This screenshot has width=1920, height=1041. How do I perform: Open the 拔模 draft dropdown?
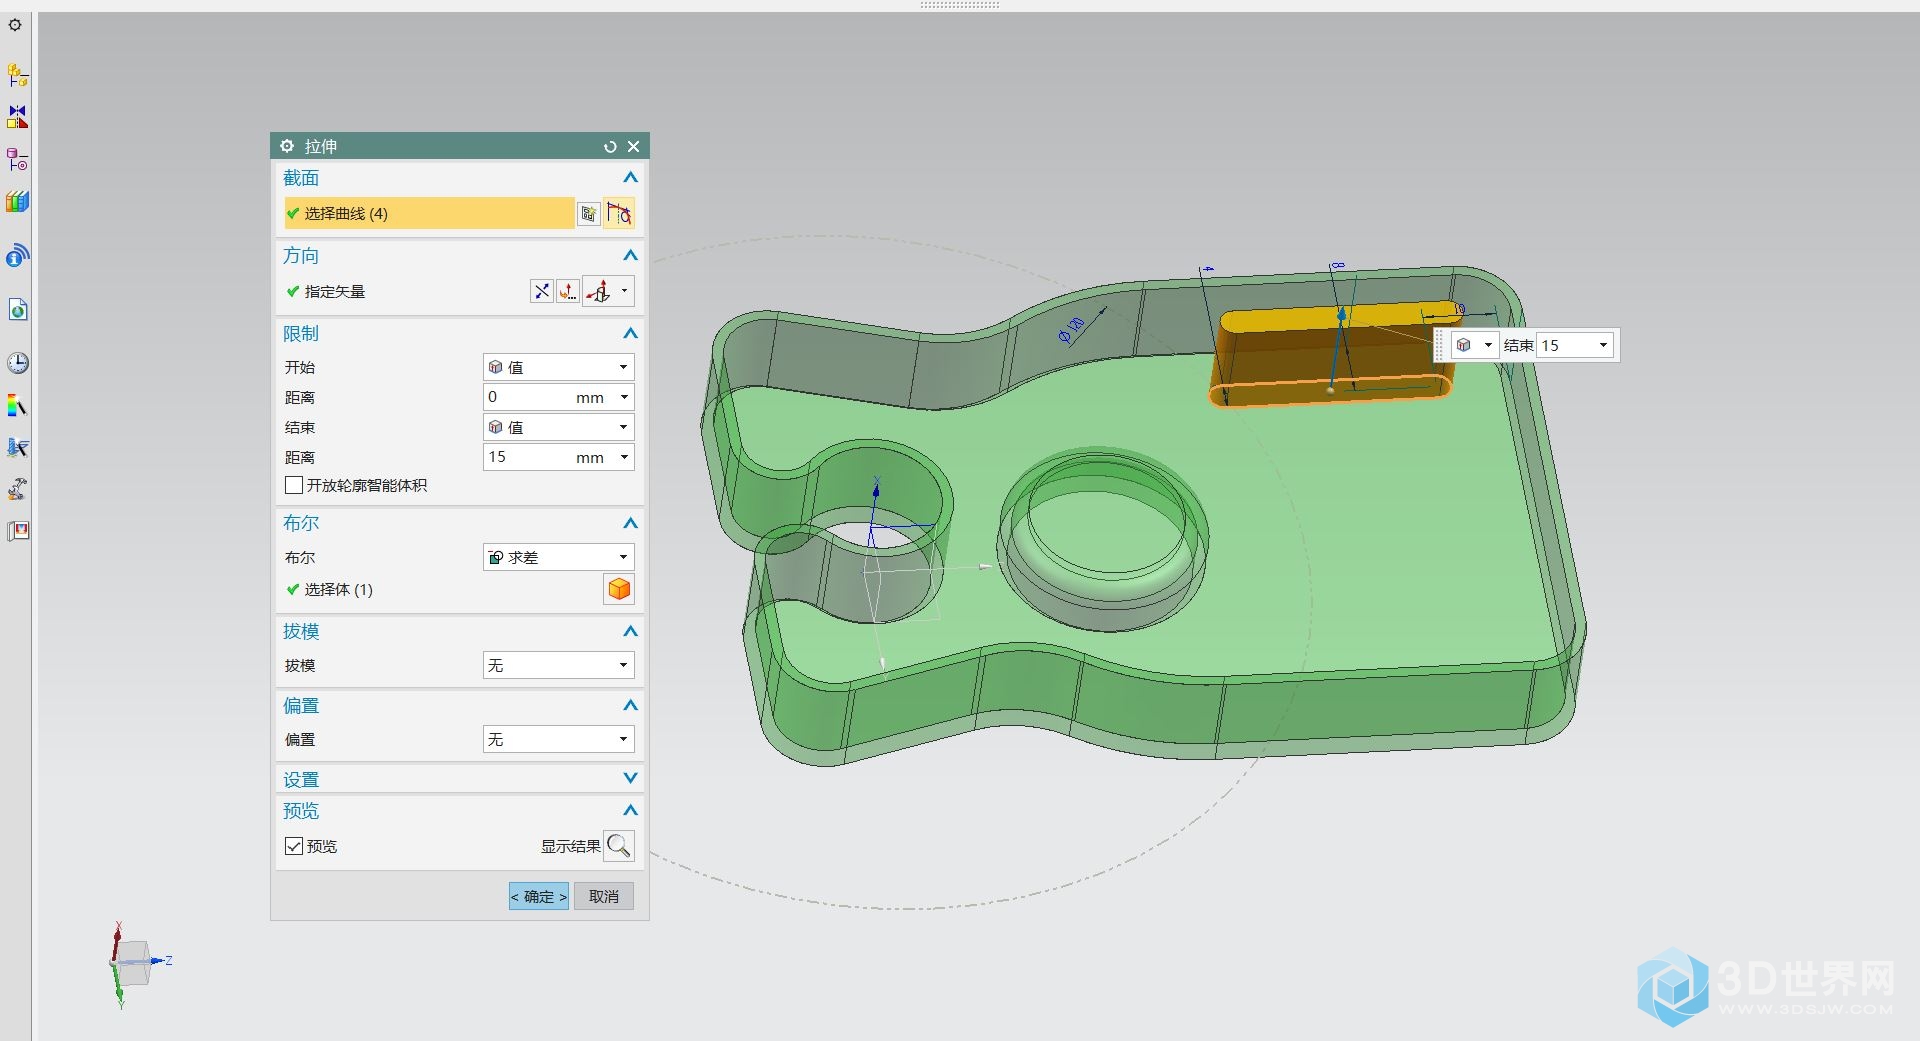[558, 665]
